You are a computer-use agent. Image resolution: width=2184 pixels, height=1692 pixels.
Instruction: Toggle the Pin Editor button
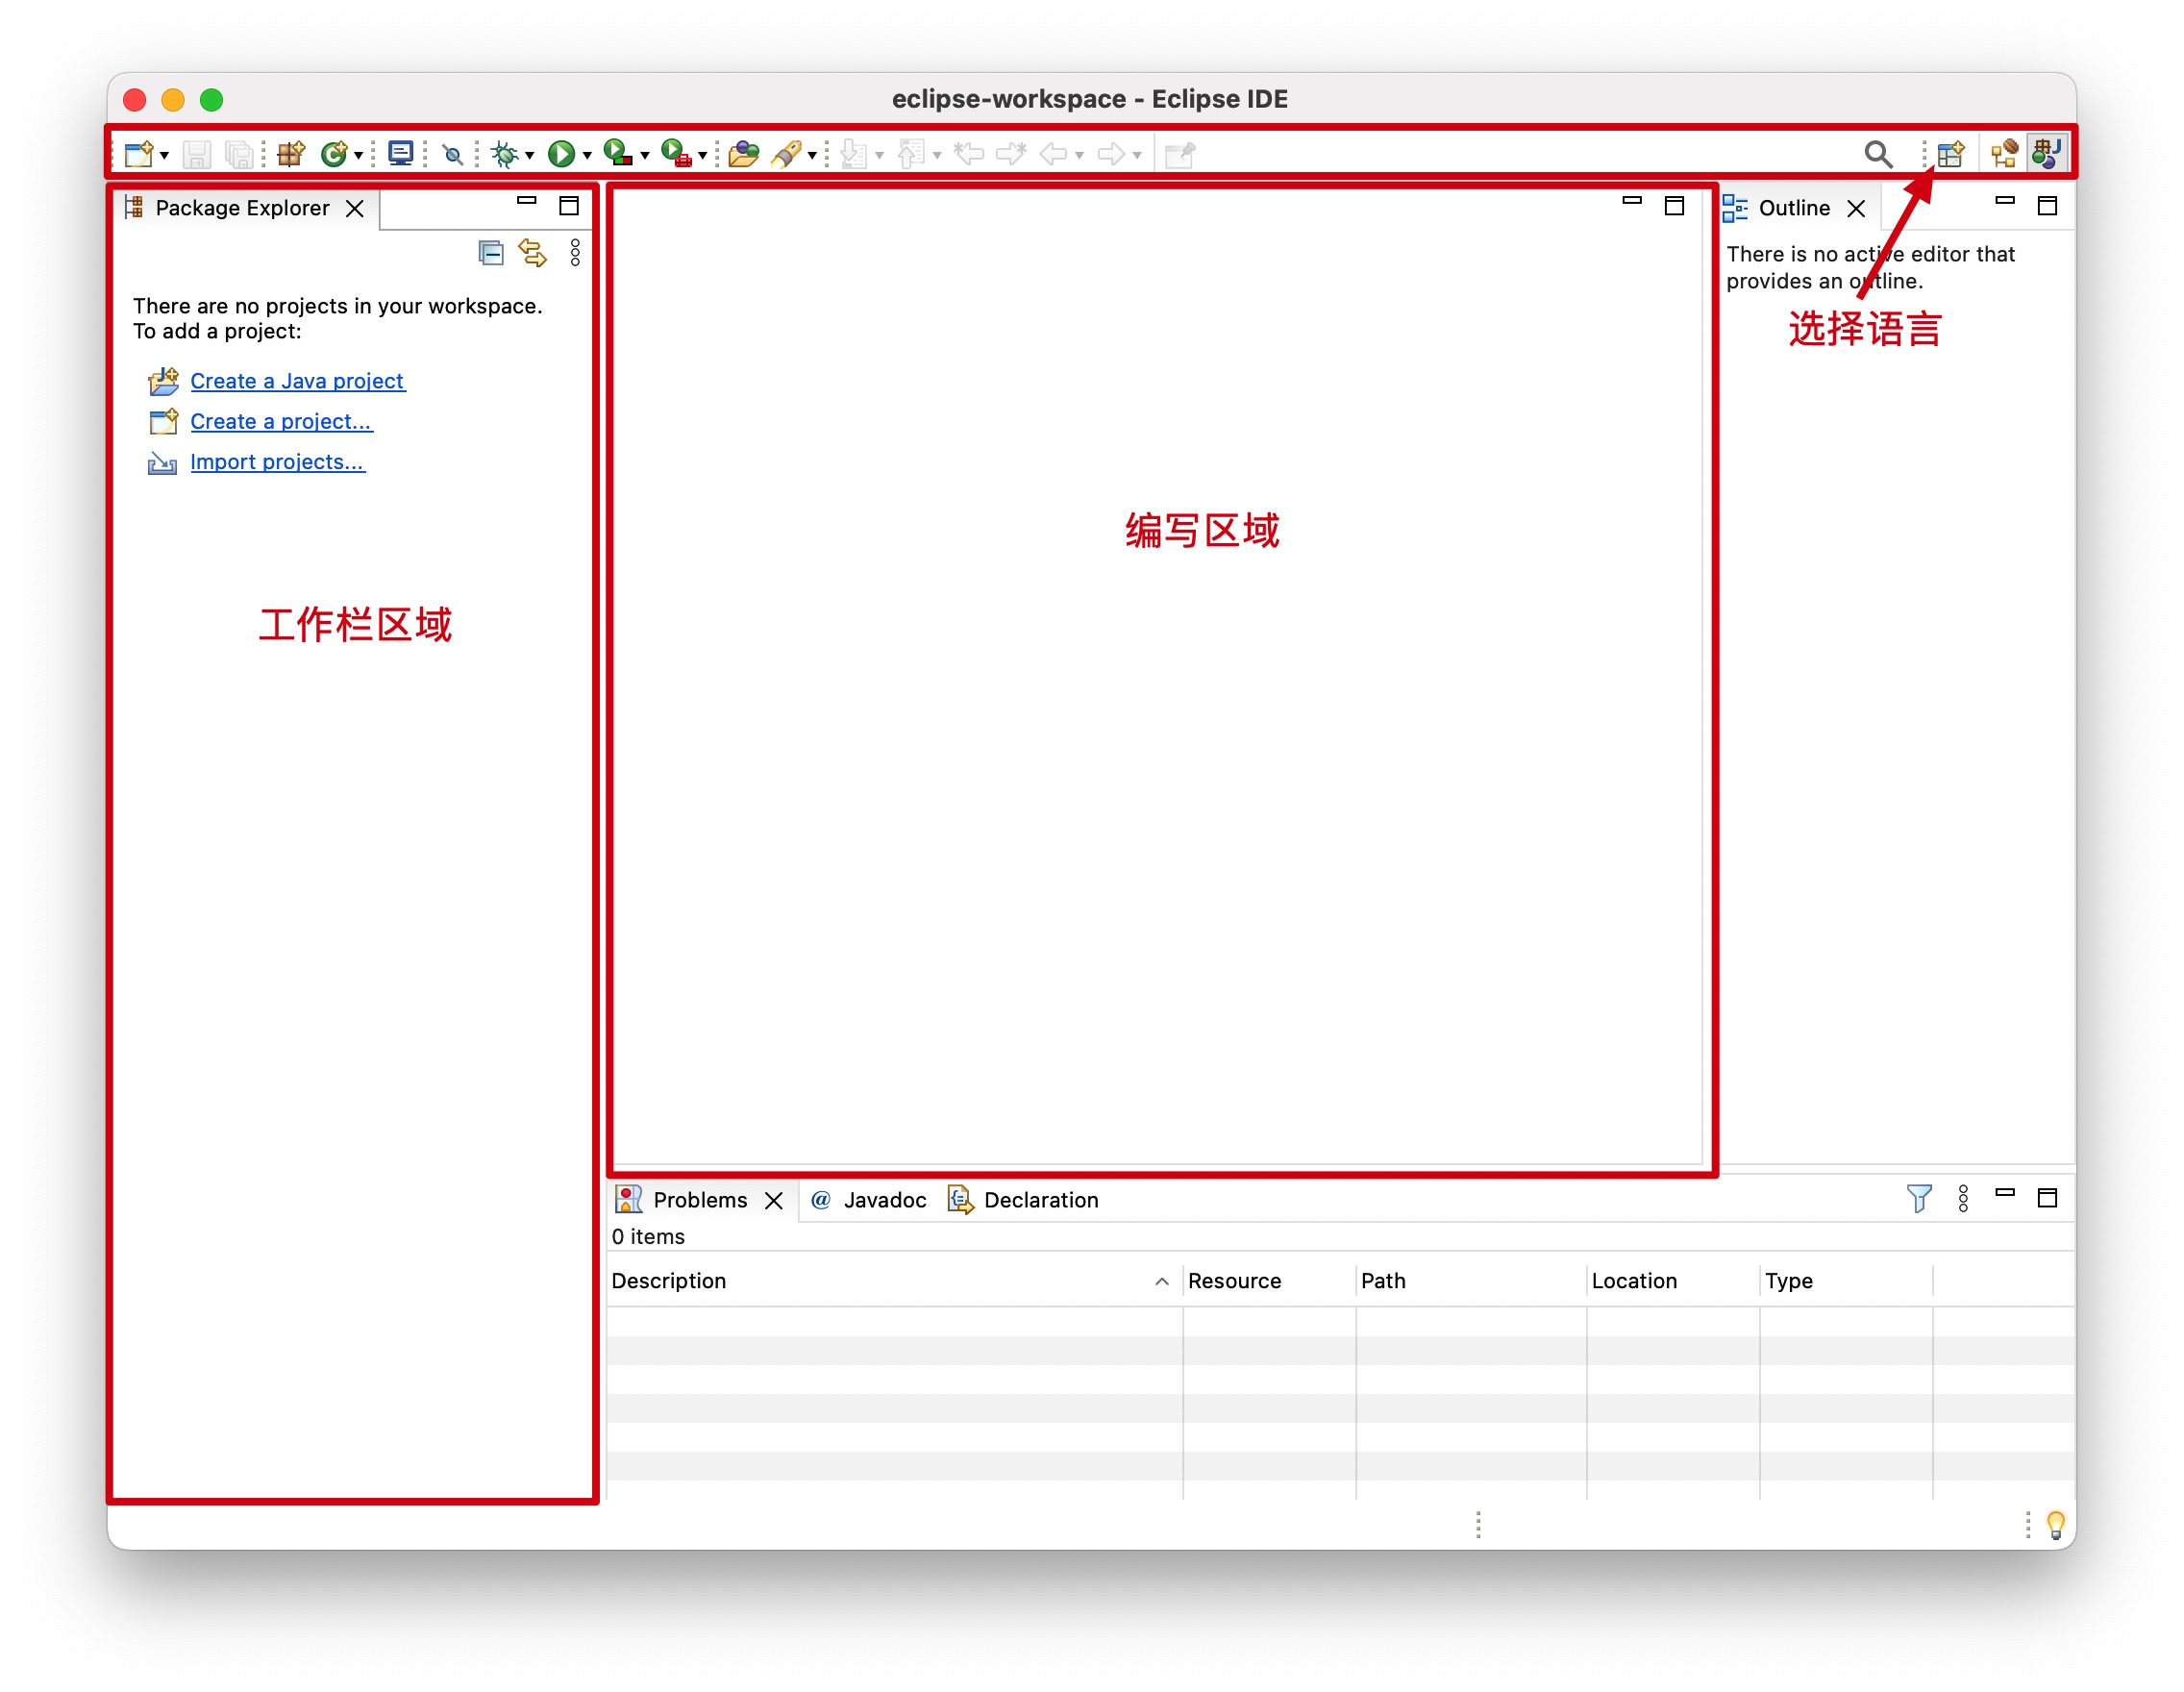tap(1180, 154)
